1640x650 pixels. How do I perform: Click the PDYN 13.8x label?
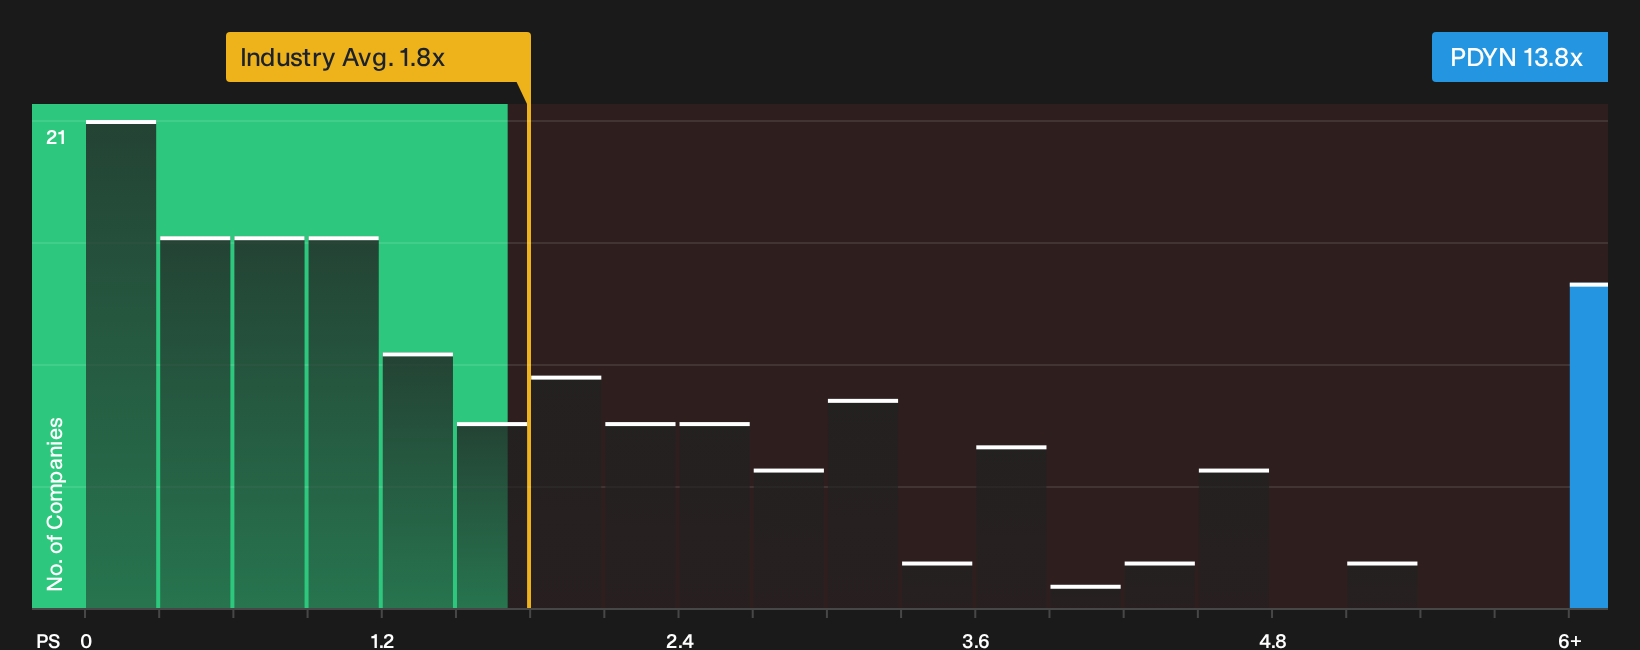(x=1519, y=57)
